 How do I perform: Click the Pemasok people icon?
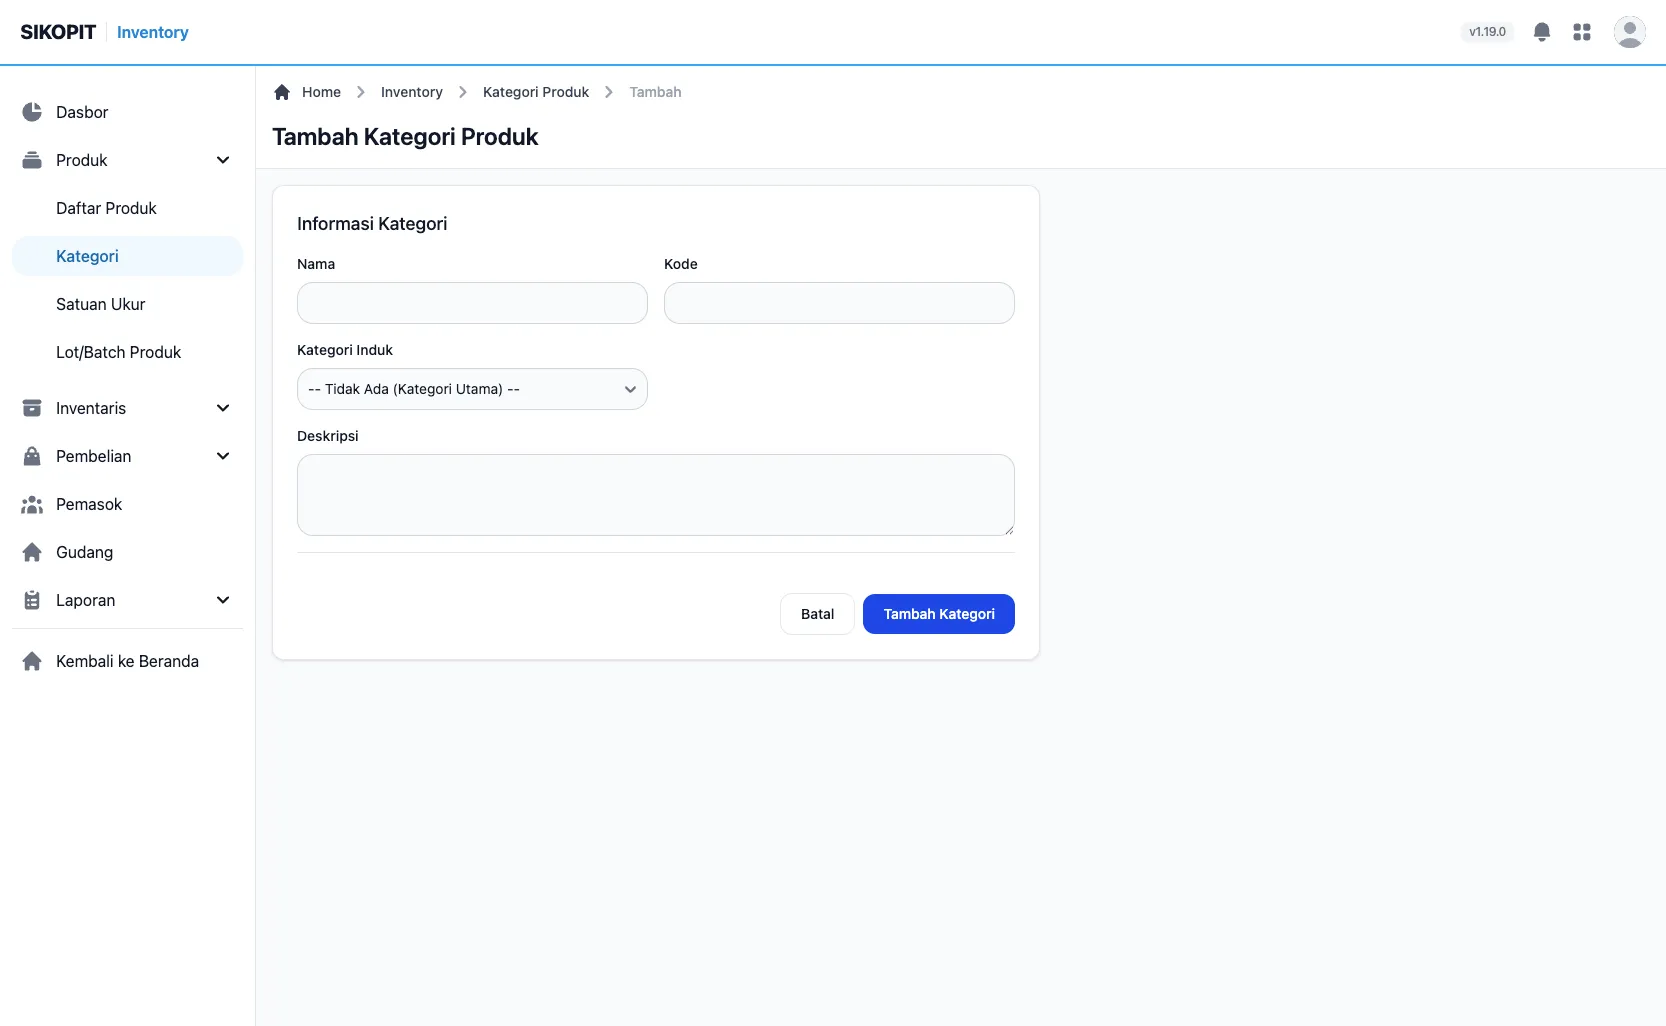[32, 504]
